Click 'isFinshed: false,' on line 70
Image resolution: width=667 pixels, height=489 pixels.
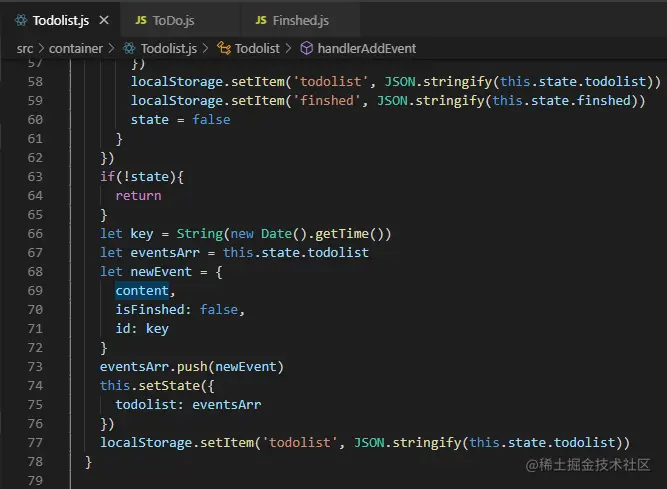[x=180, y=310]
